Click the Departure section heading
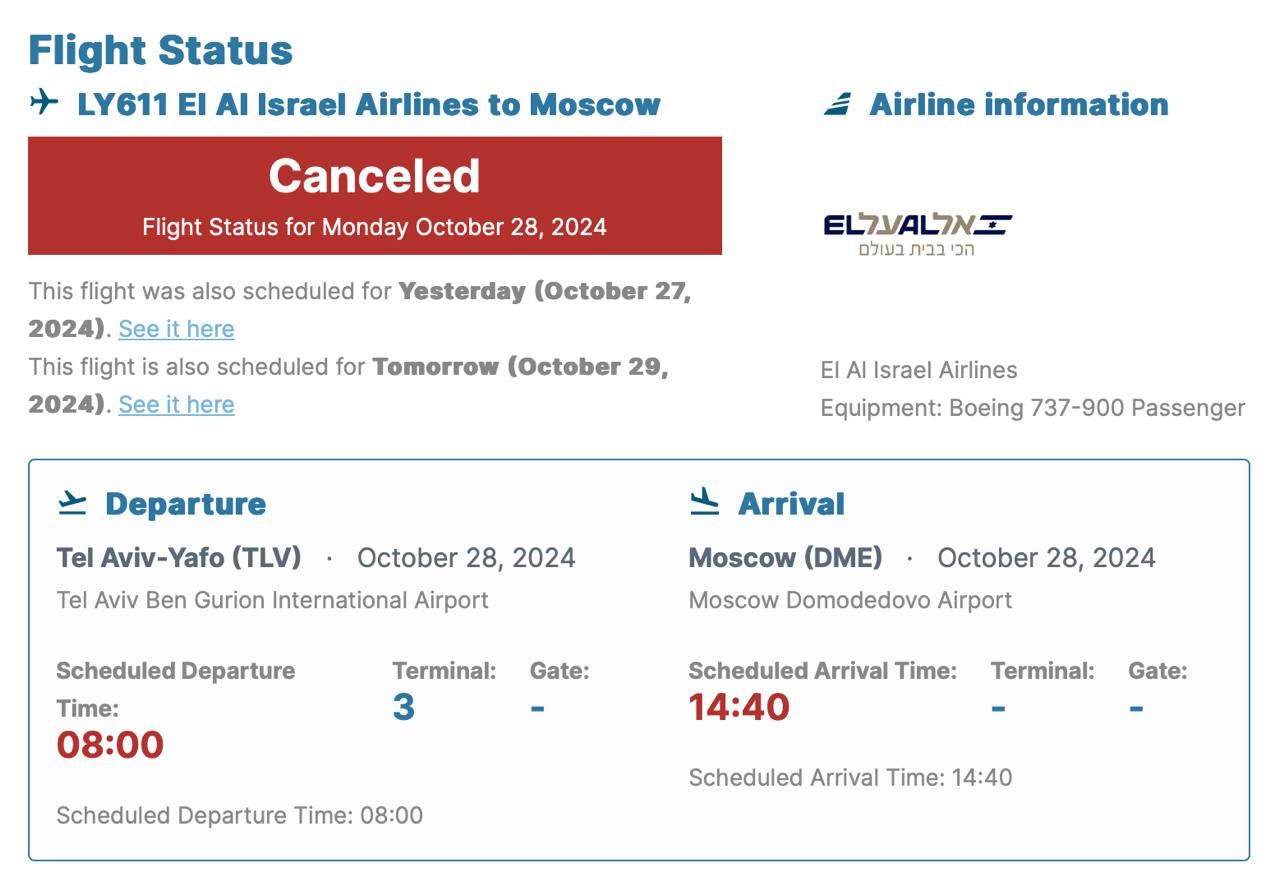 click(185, 504)
